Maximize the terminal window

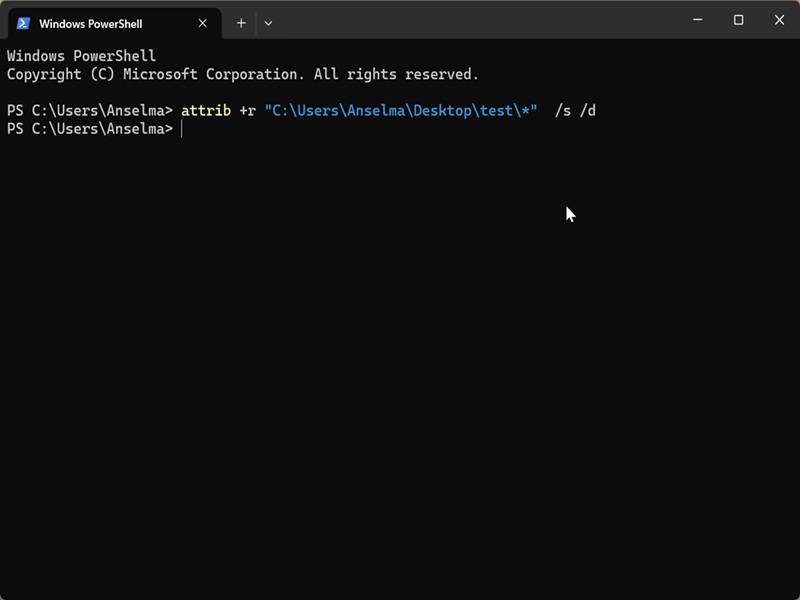tap(738, 20)
